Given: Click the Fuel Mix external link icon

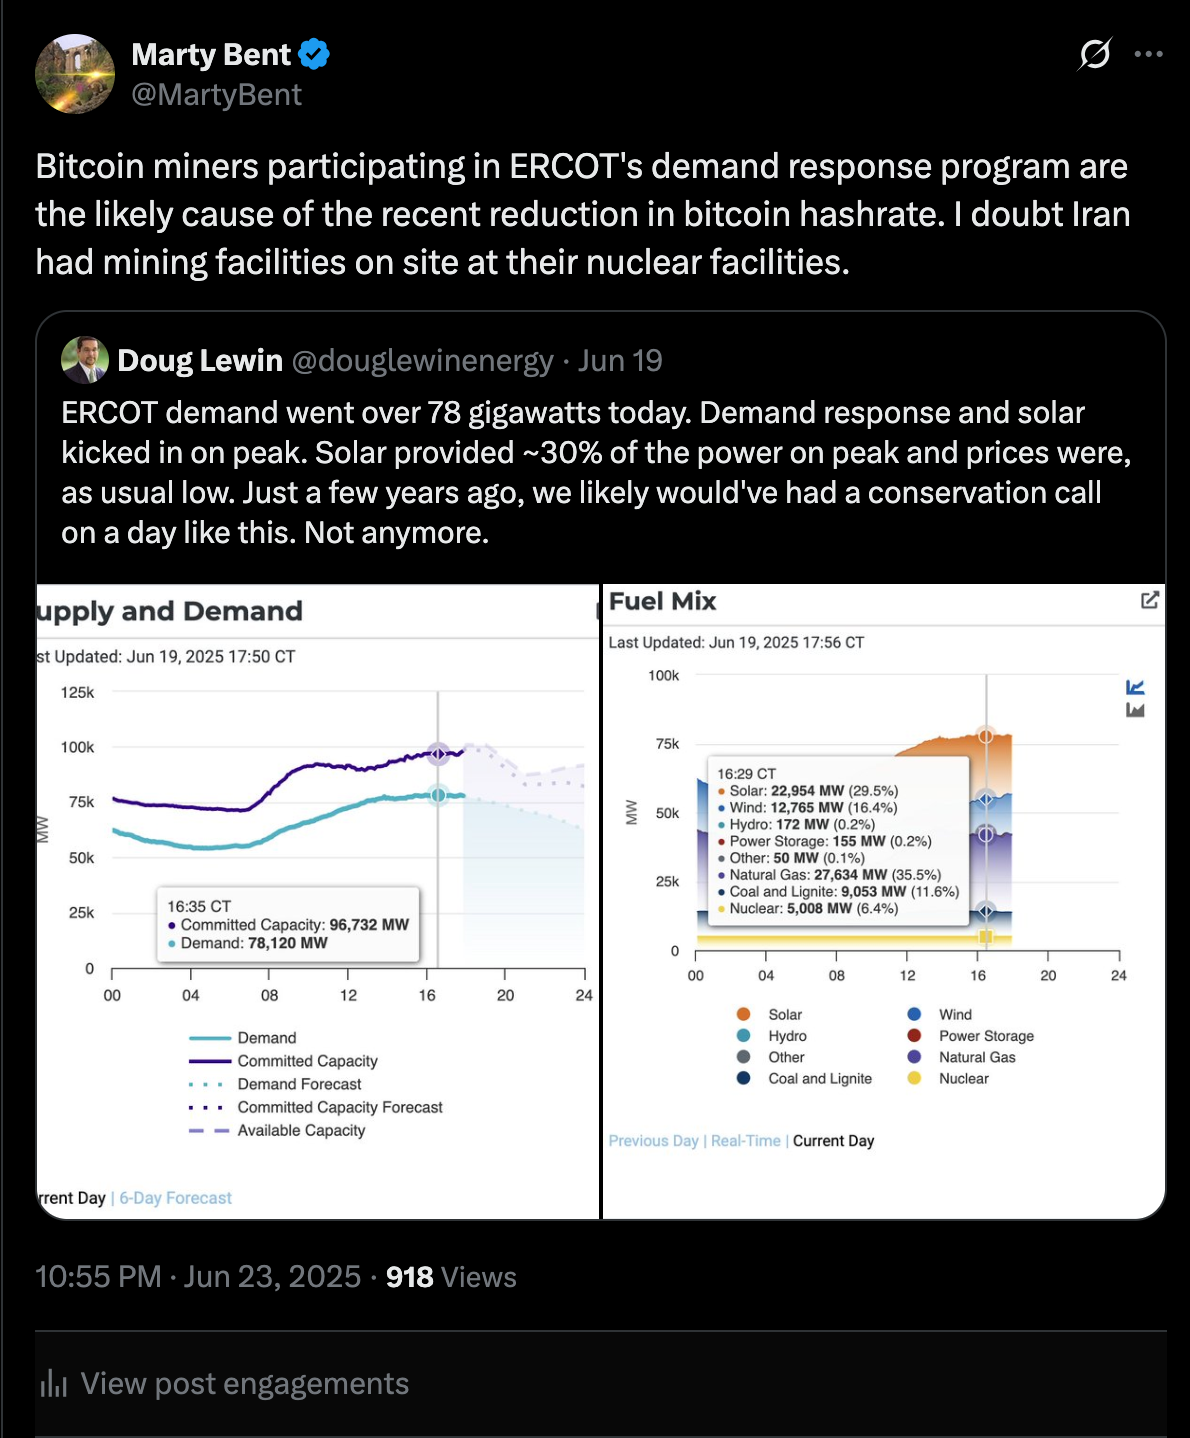Looking at the screenshot, I should click(1149, 600).
